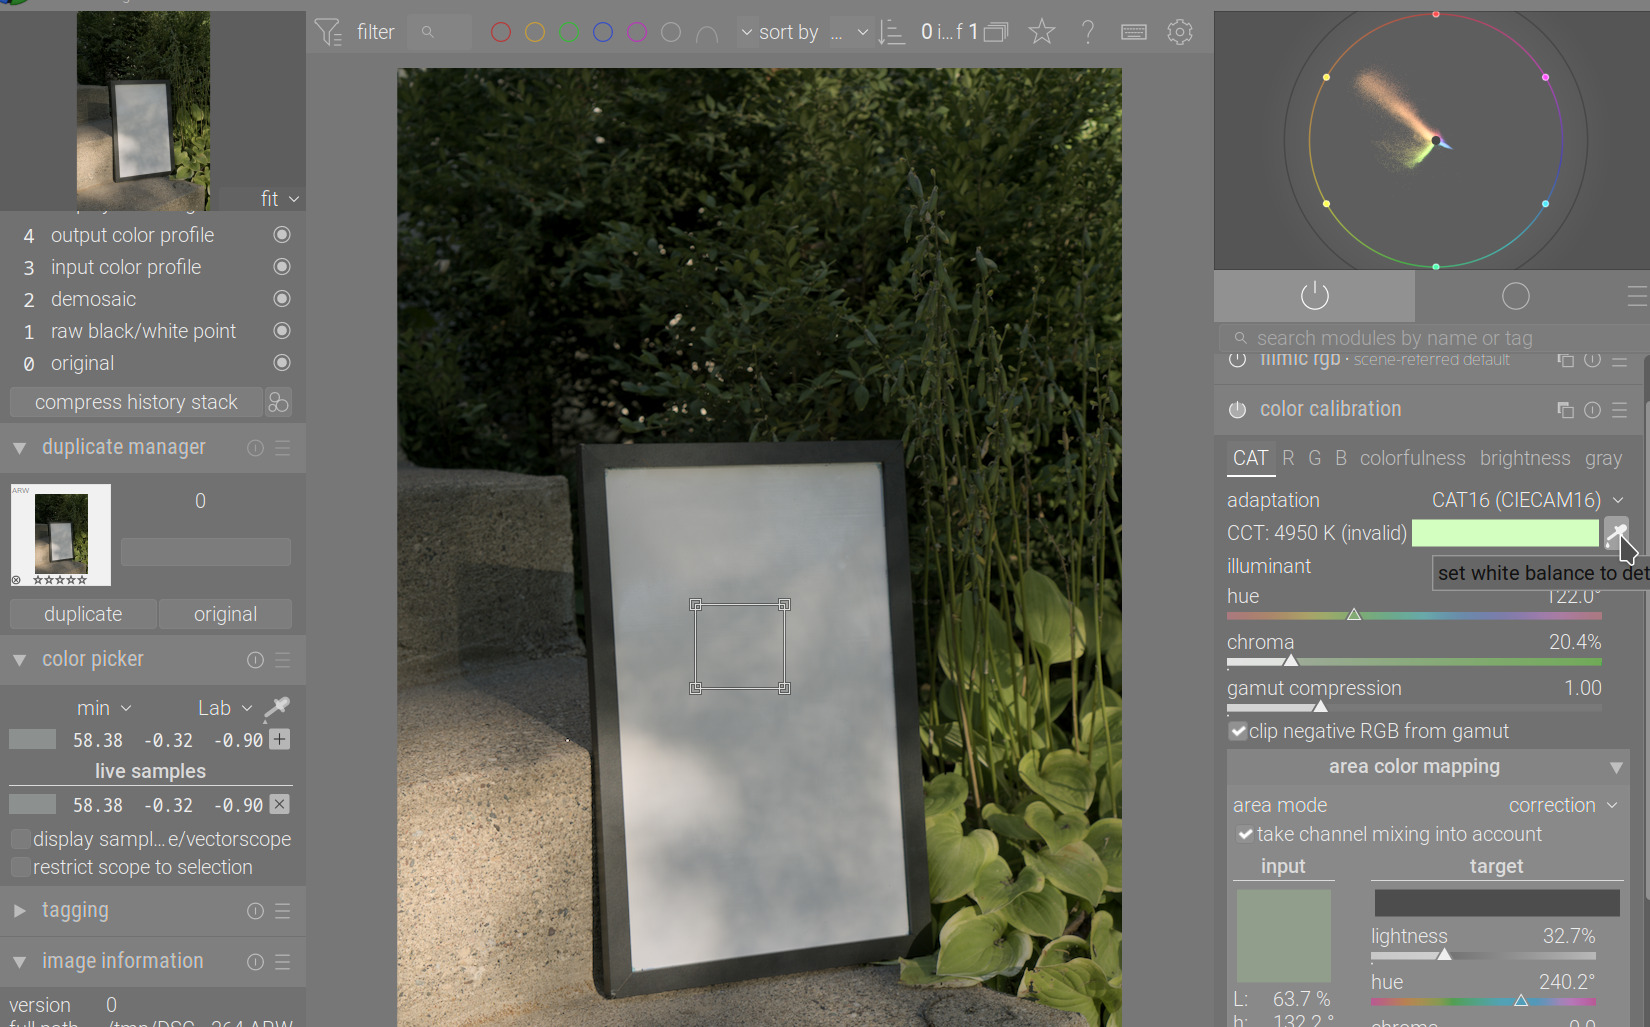The width and height of the screenshot is (1650, 1027).
Task: Click the color picker eyedropper in left panel
Action: click(x=277, y=708)
